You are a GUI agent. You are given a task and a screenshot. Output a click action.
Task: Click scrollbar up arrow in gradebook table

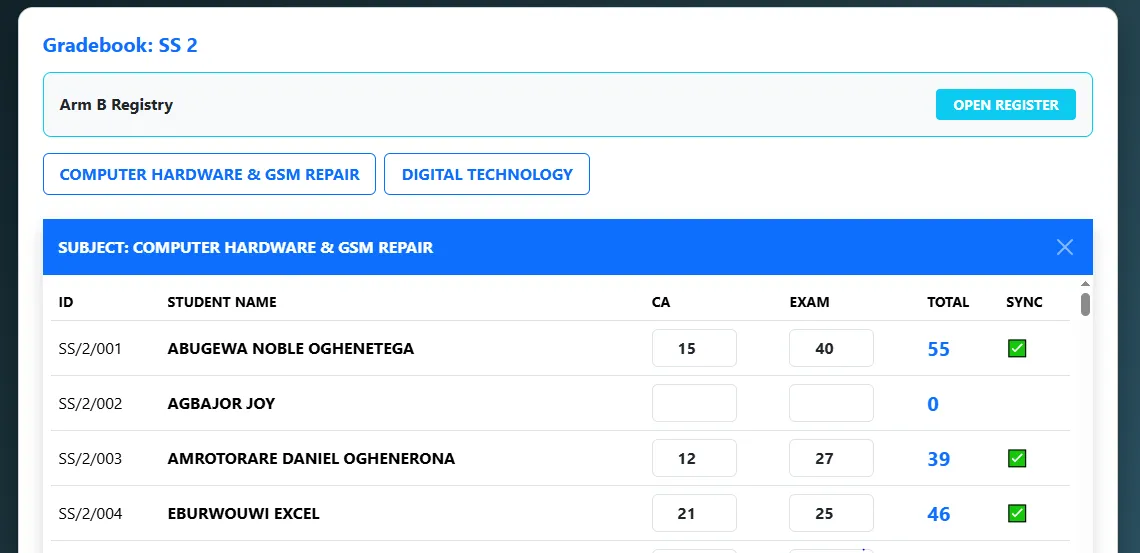[x=1085, y=283]
